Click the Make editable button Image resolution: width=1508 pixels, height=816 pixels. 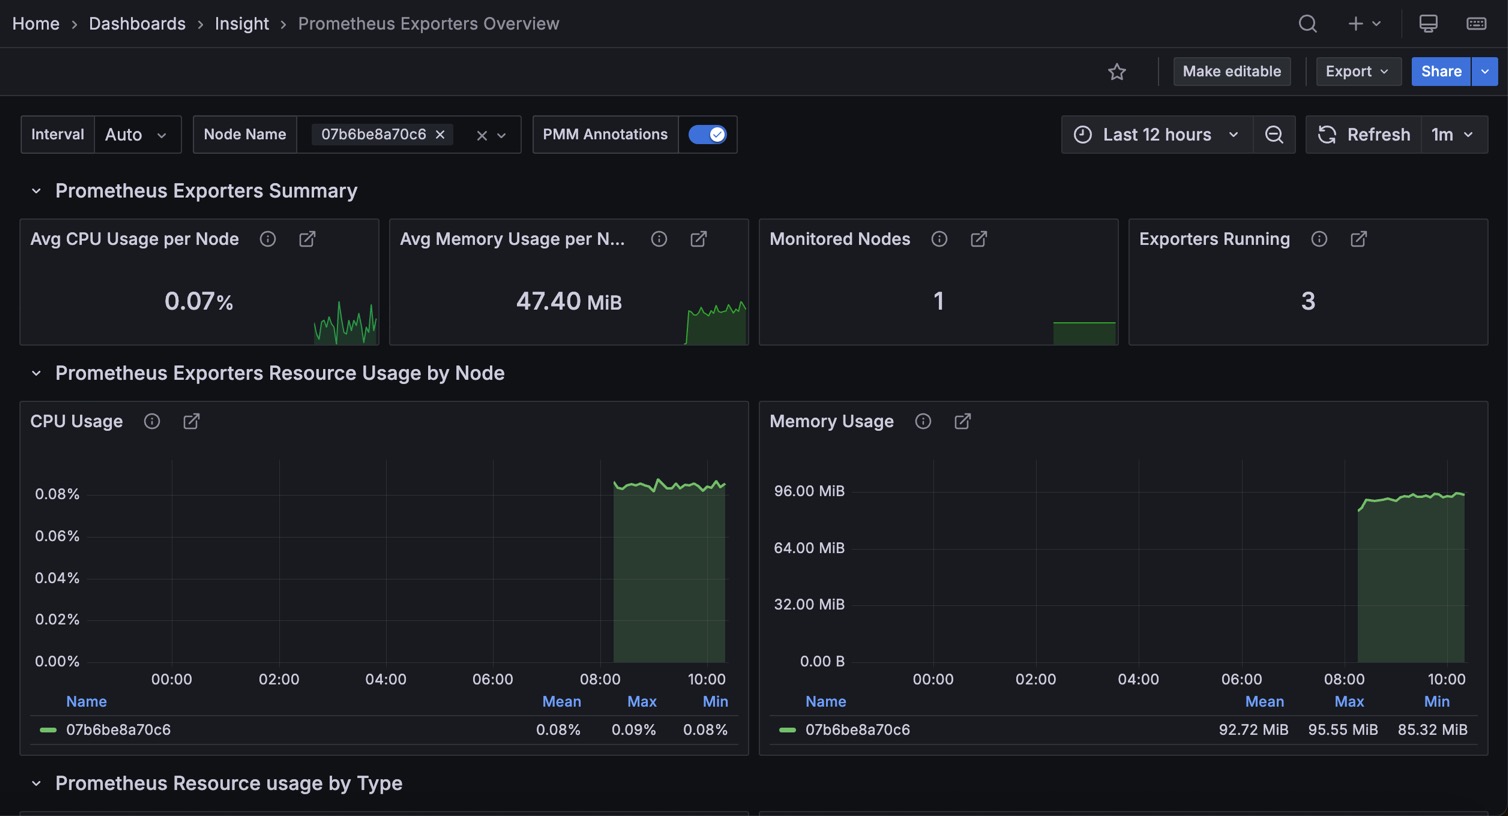tap(1231, 71)
